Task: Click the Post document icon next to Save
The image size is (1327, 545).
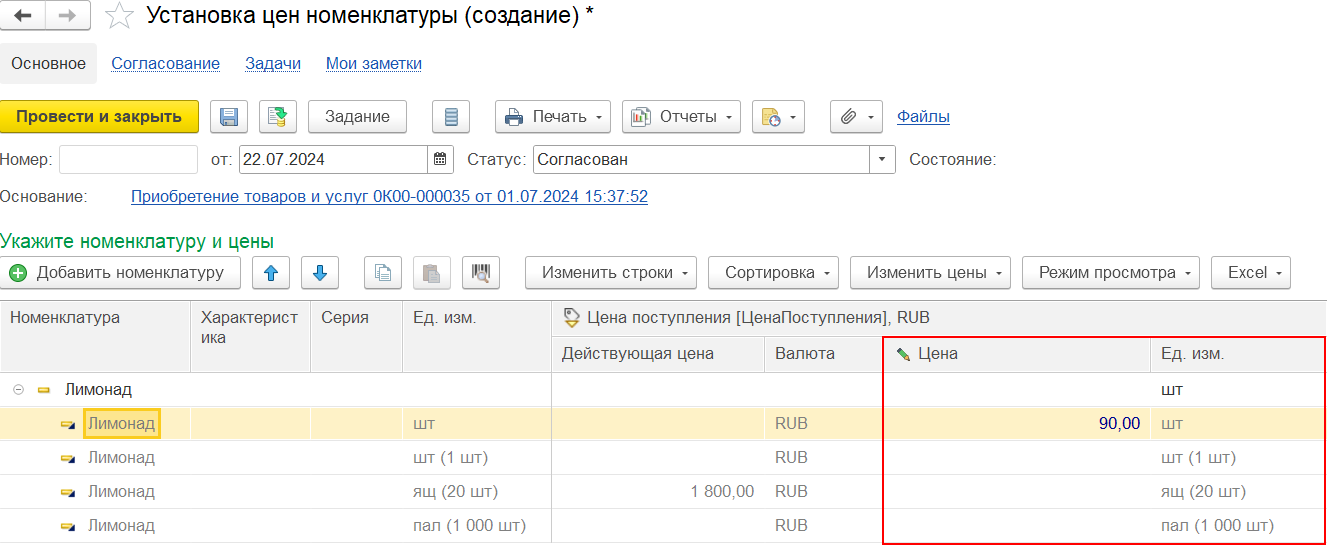Action: pos(278,117)
